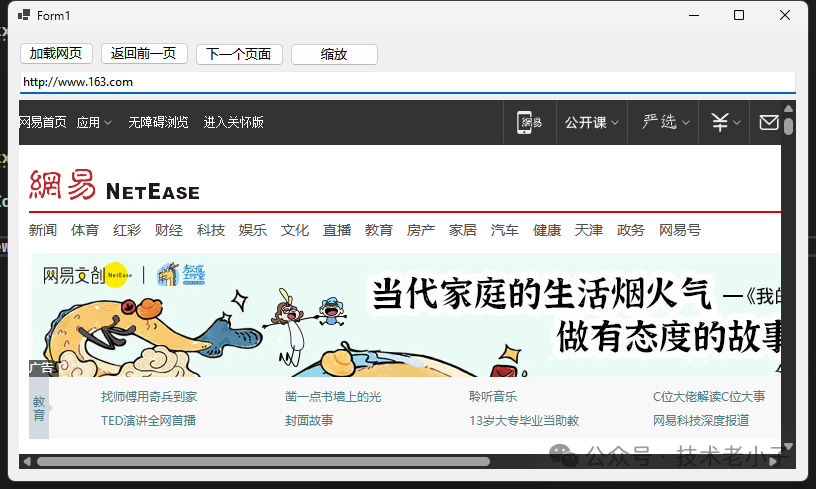The width and height of the screenshot is (816, 489).
Task: Go to the 科技 navigation section
Action: pos(211,230)
